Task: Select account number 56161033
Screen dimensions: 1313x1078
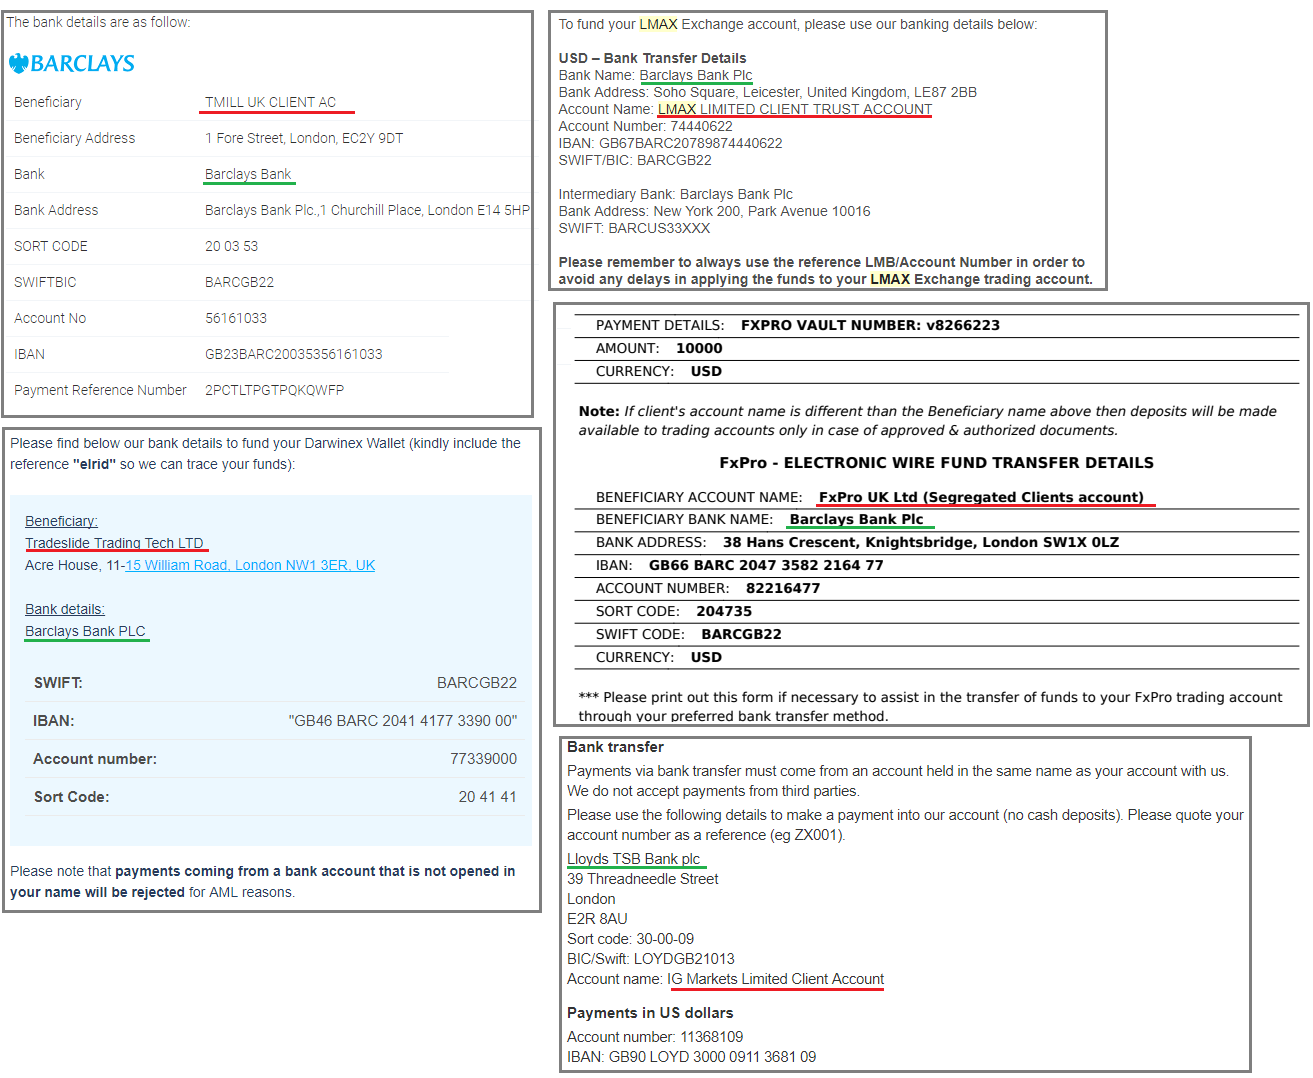Action: pos(236,318)
